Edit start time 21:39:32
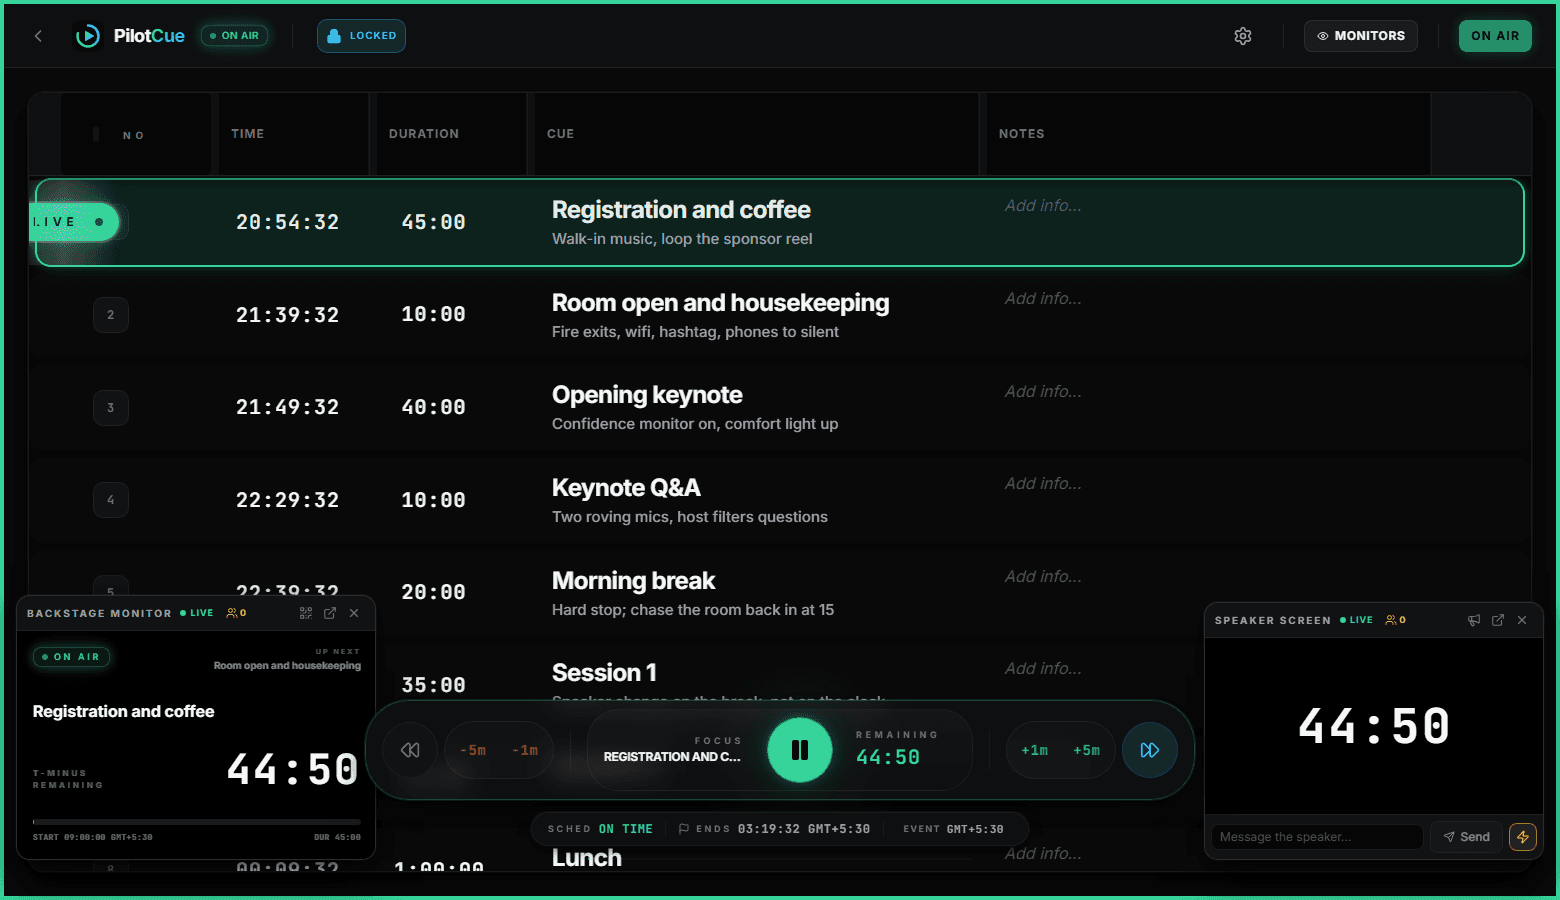 [287, 315]
